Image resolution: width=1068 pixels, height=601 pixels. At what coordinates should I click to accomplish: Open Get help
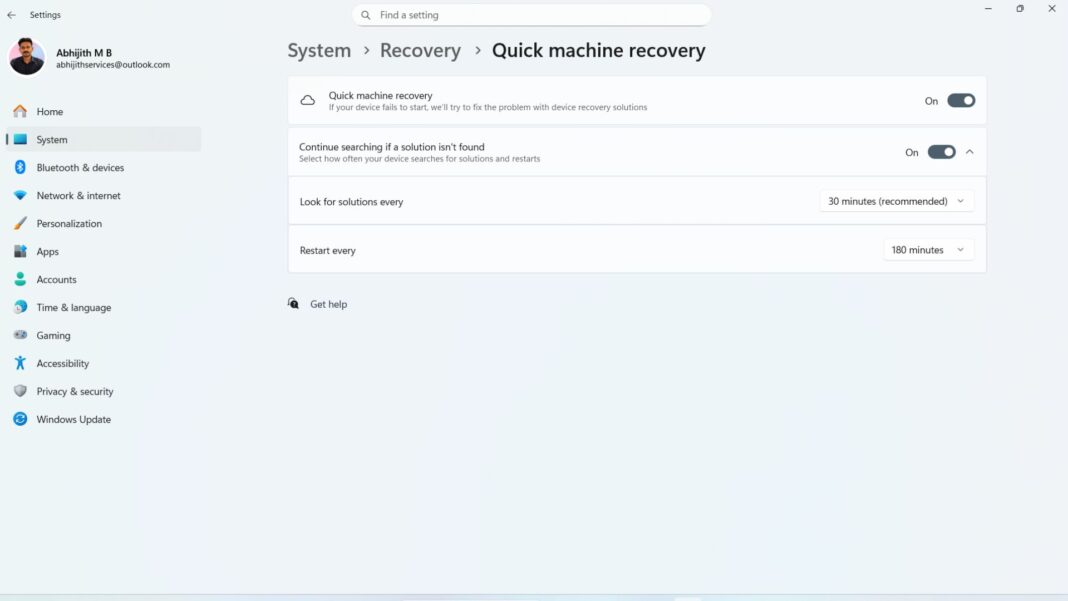[x=327, y=304]
